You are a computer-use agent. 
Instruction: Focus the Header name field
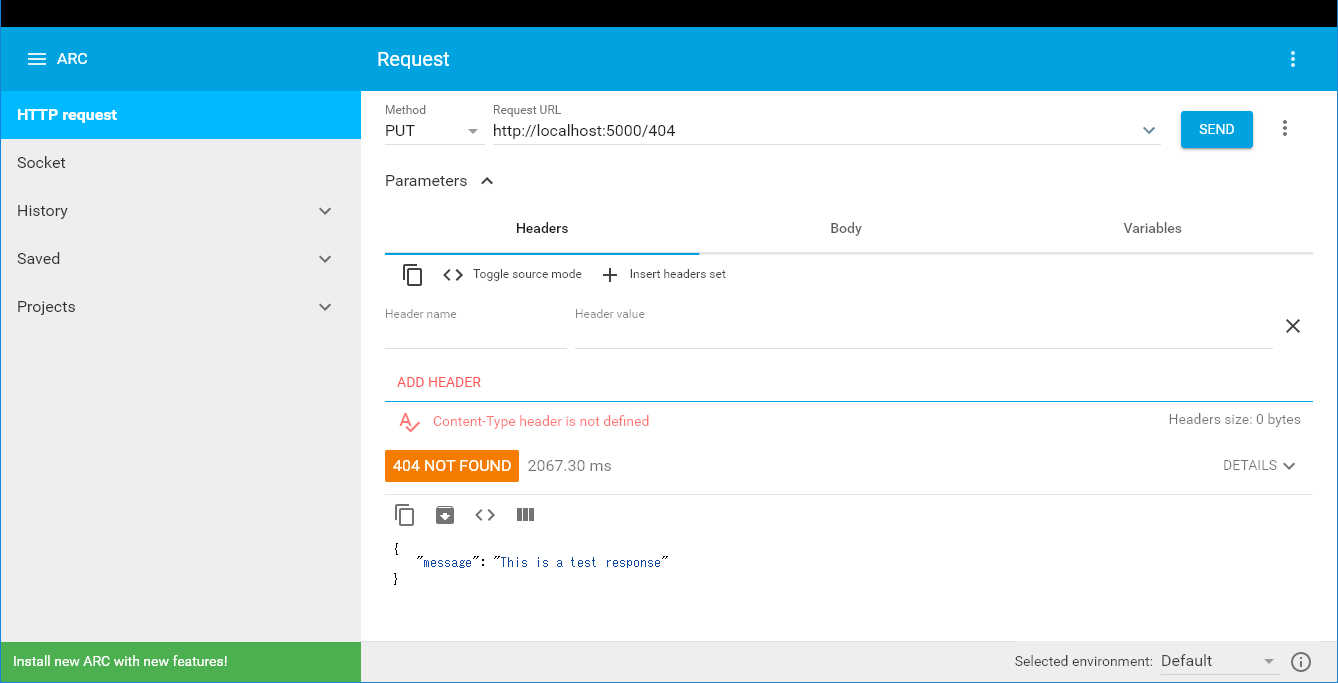pyautogui.click(x=476, y=334)
